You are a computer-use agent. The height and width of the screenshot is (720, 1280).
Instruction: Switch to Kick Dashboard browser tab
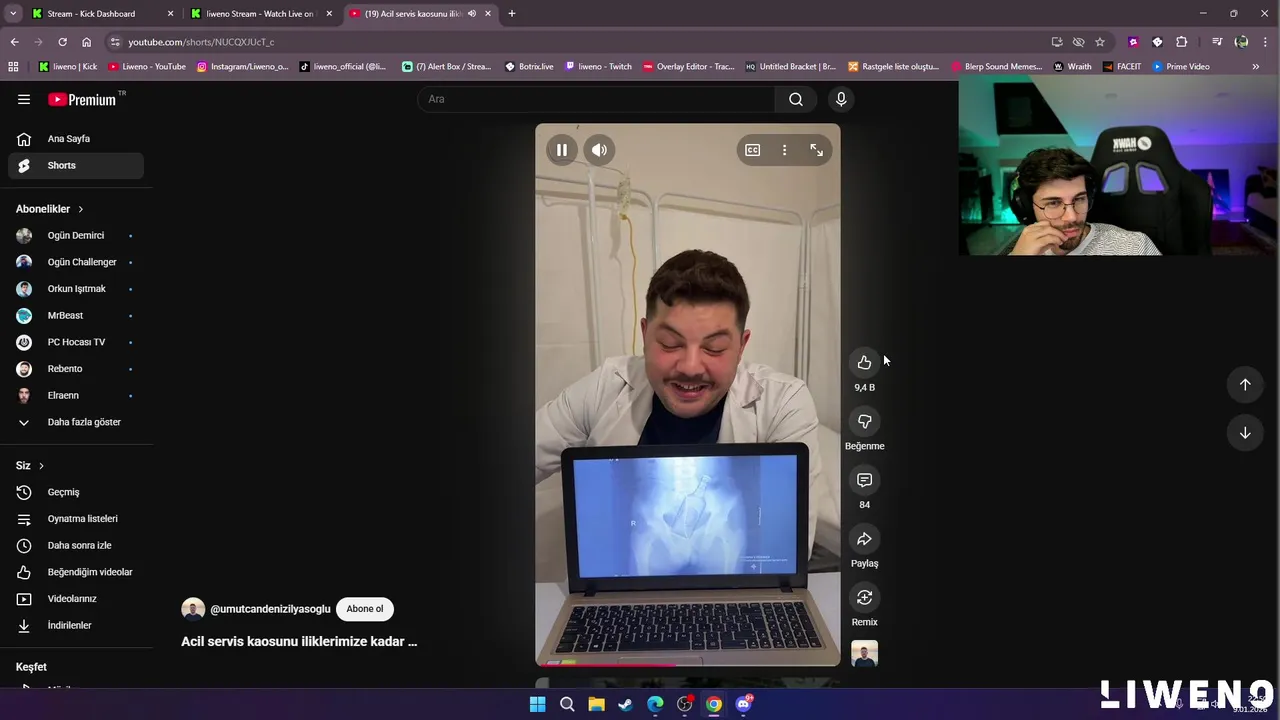pyautogui.click(x=100, y=14)
